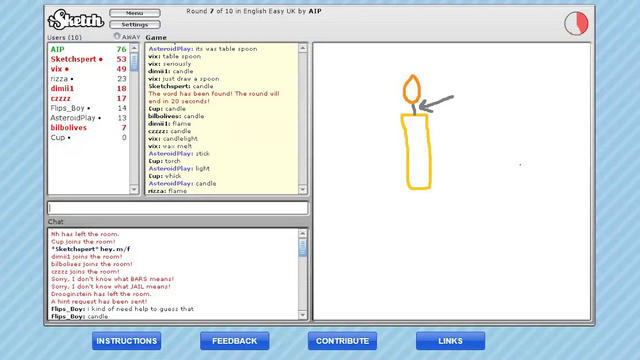
Task: Click the 'Users (10)' header label
Action: point(64,38)
